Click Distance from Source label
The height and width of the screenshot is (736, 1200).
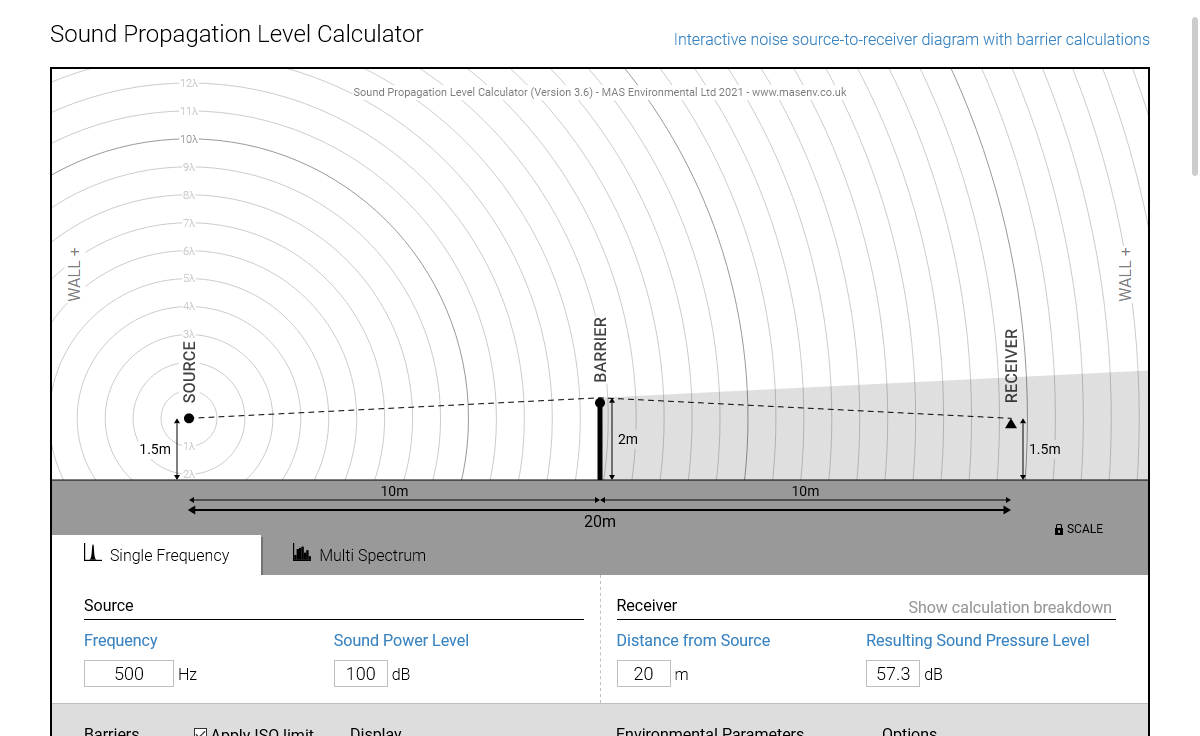693,640
